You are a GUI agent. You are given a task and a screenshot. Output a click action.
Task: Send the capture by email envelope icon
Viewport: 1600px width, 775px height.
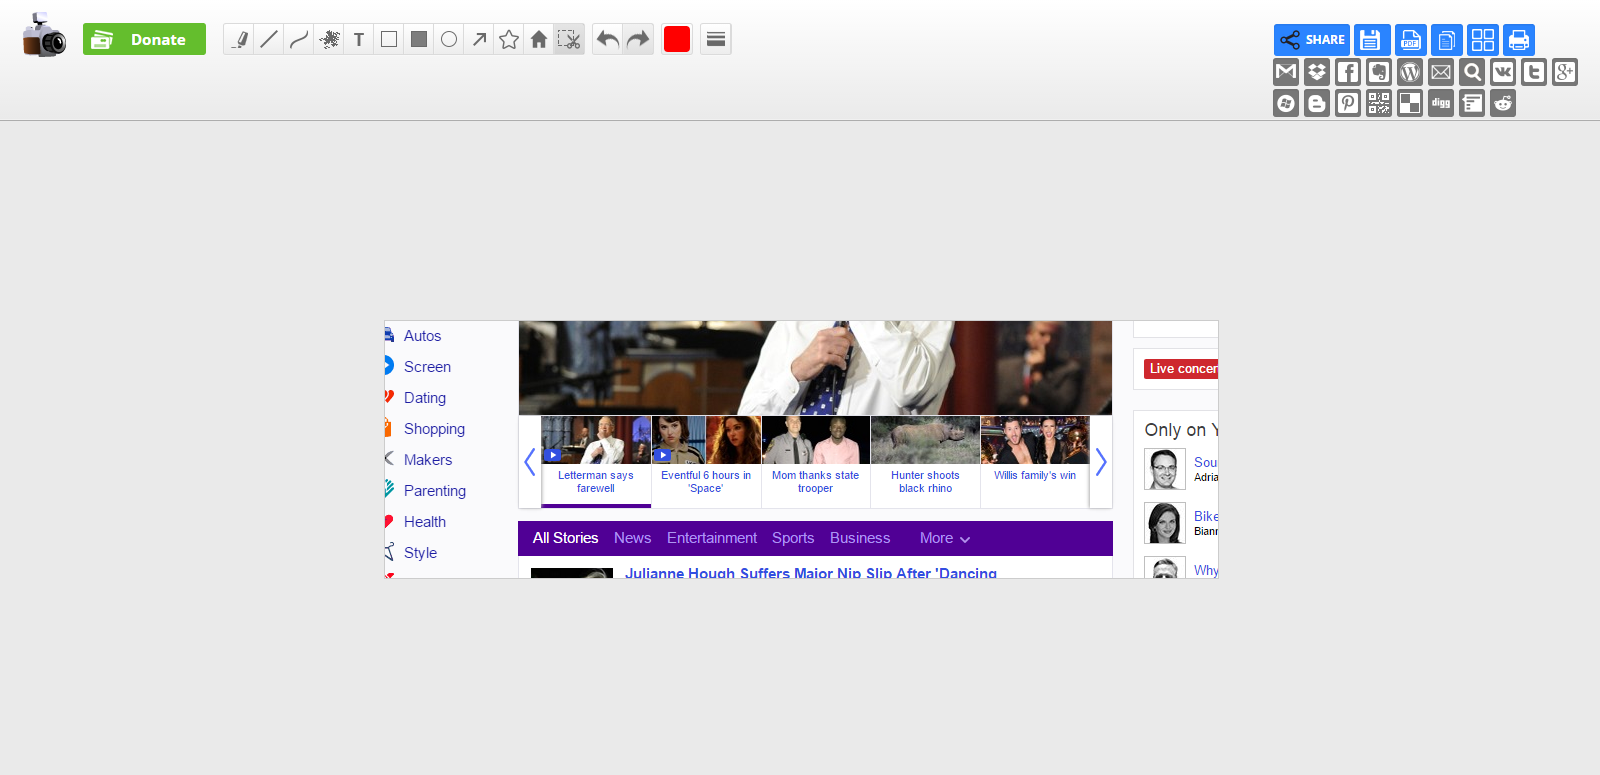[x=1441, y=72]
